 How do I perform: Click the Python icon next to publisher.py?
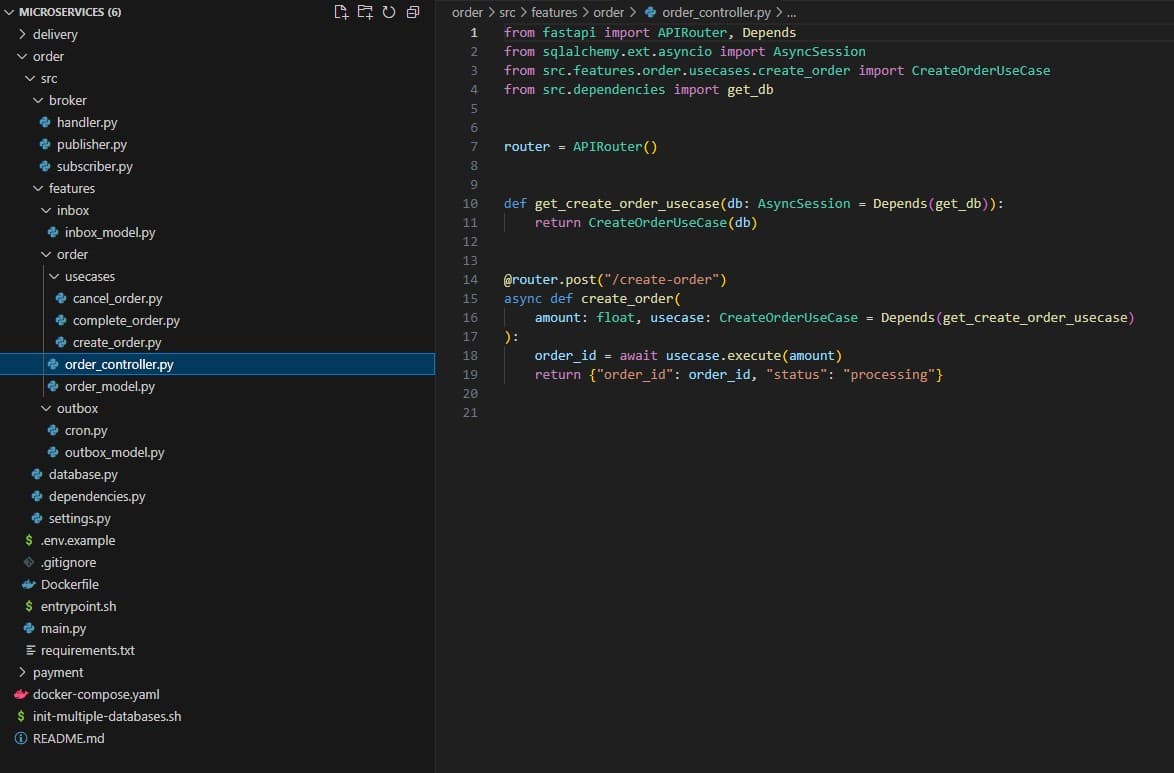tap(45, 144)
